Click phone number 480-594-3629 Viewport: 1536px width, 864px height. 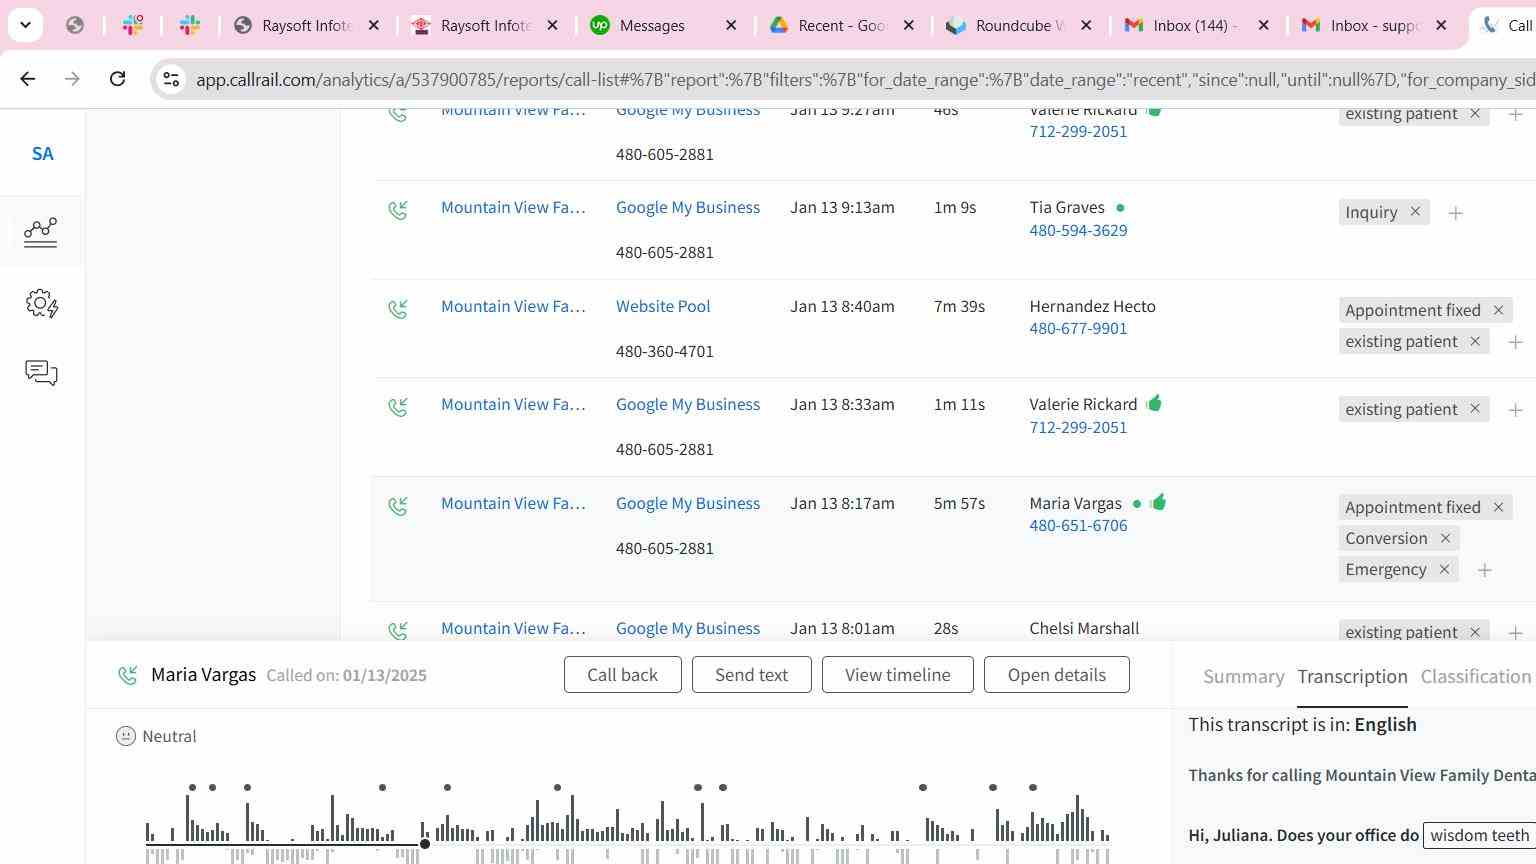pyautogui.click(x=1078, y=230)
